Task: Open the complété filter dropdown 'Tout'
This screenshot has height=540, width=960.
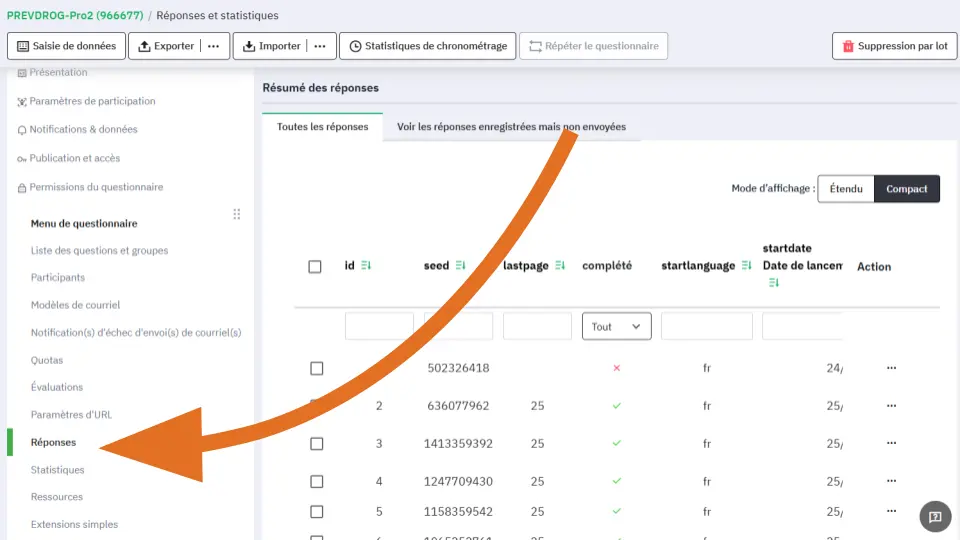Action: [616, 327]
